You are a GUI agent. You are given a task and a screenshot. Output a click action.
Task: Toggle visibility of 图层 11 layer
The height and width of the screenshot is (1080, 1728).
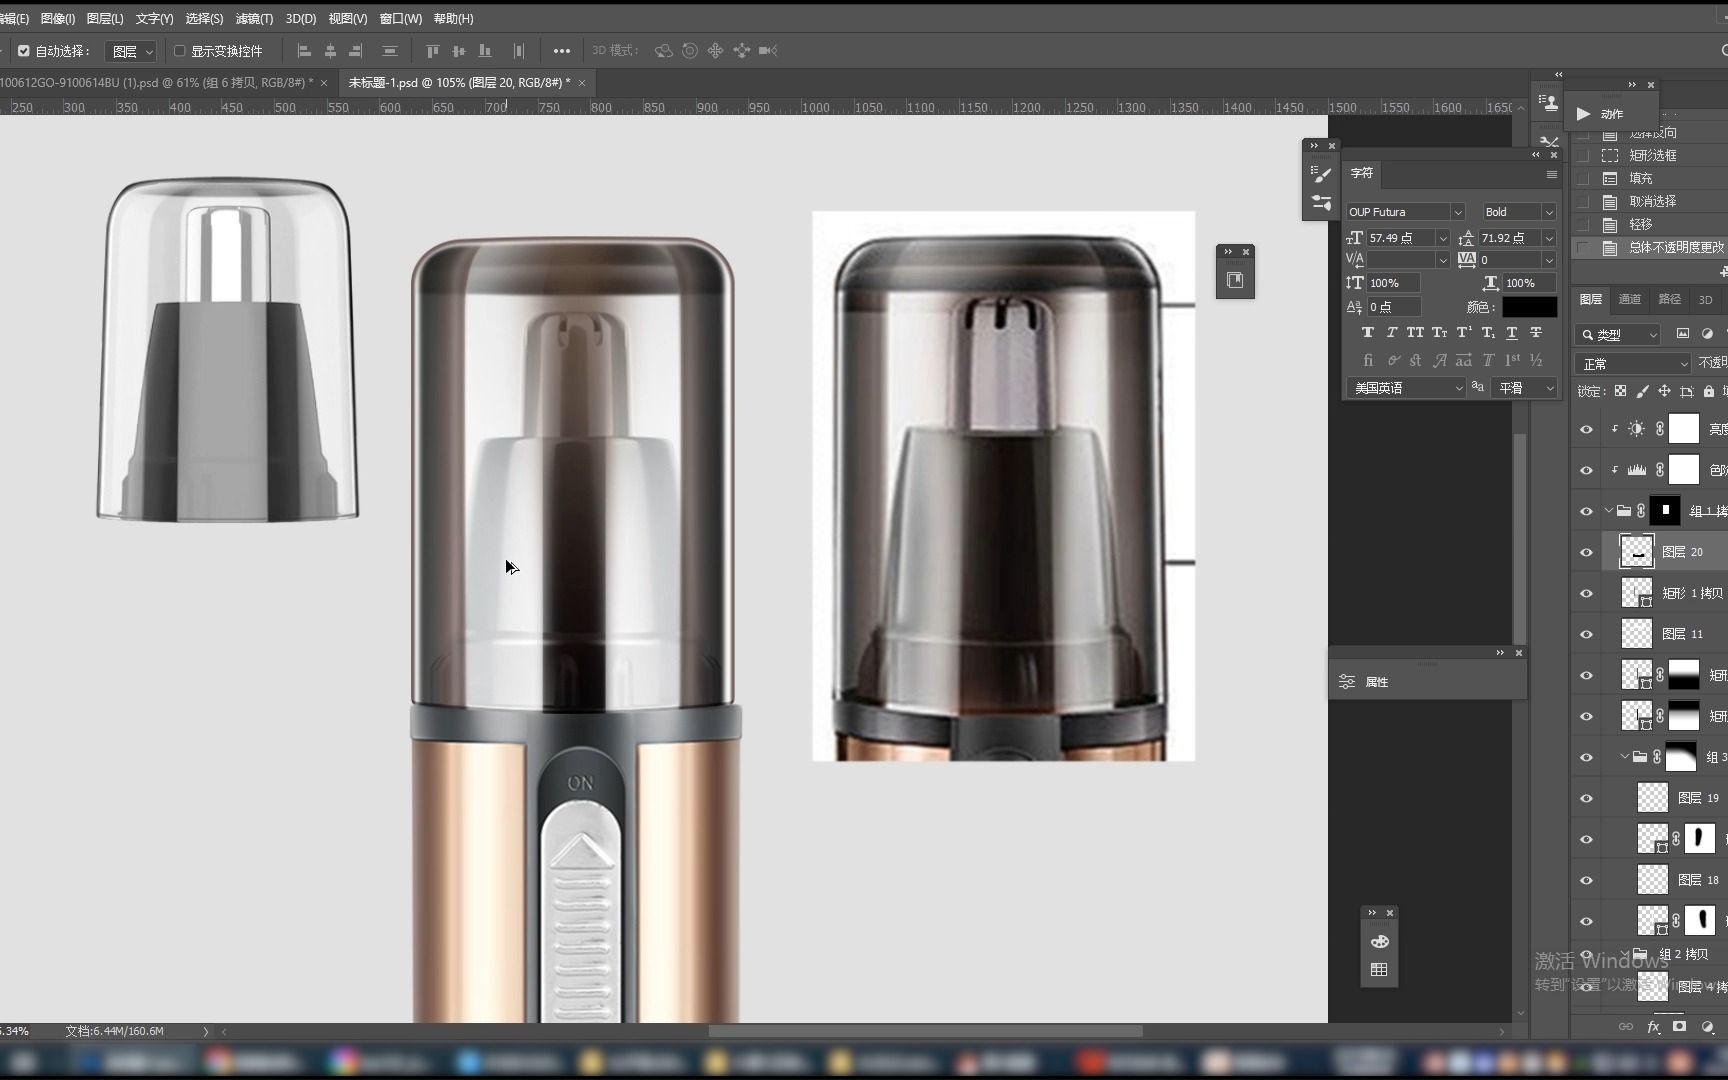[1586, 634]
